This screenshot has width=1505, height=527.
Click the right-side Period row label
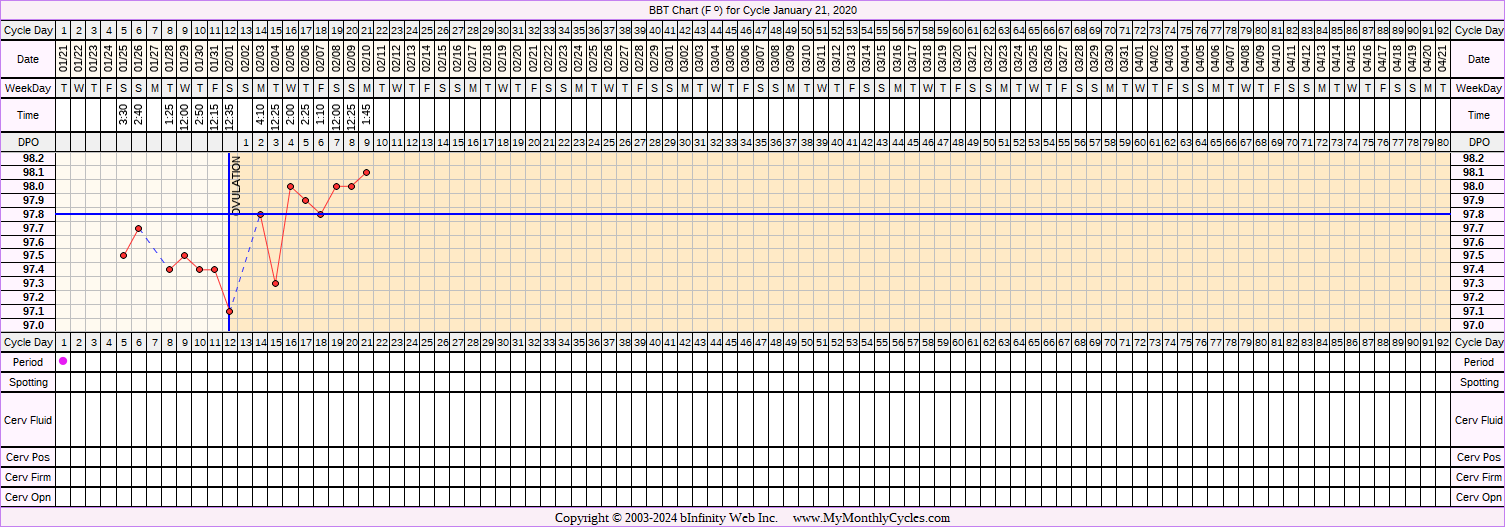(x=1478, y=362)
